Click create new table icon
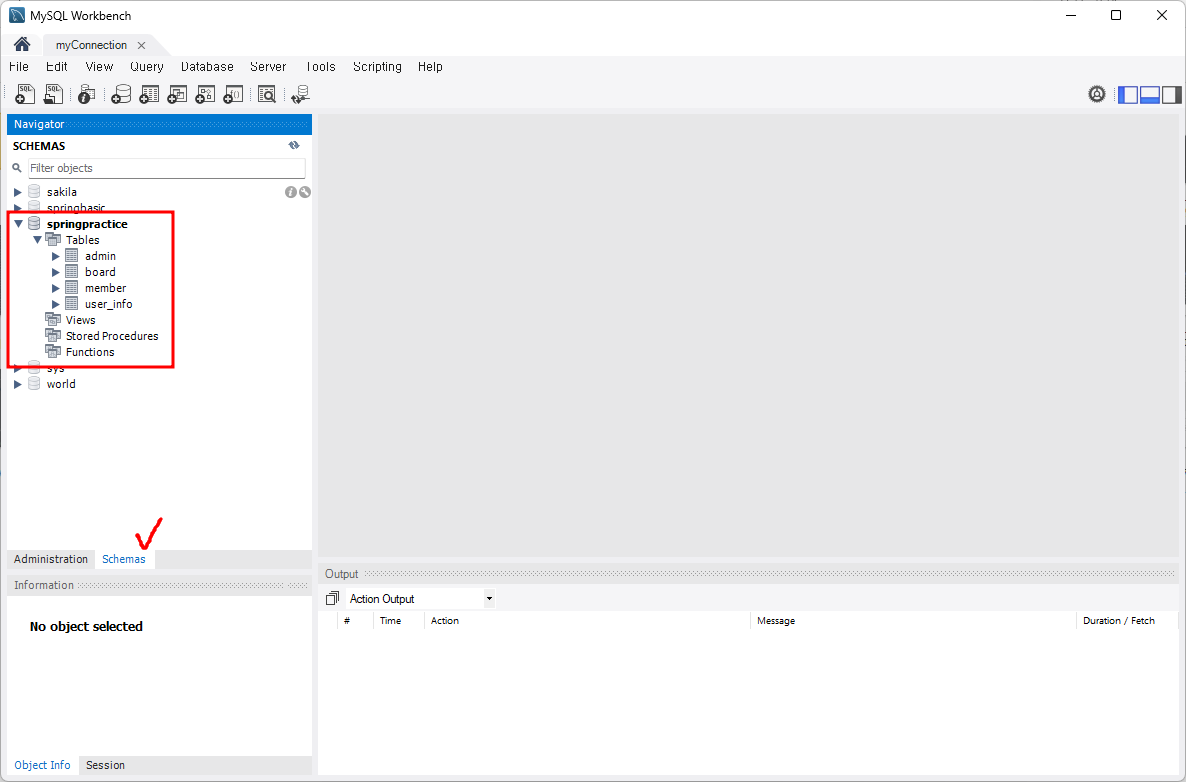 [149, 94]
